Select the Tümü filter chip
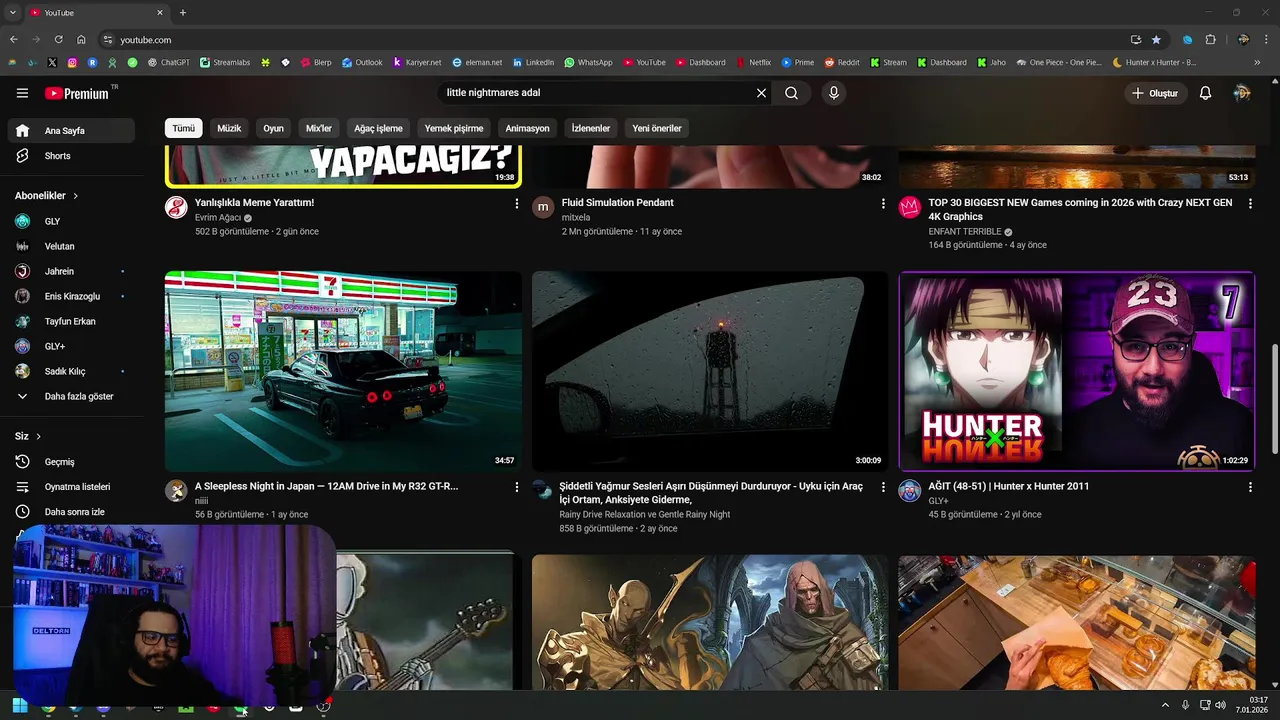The height and width of the screenshot is (720, 1280). pos(184,128)
